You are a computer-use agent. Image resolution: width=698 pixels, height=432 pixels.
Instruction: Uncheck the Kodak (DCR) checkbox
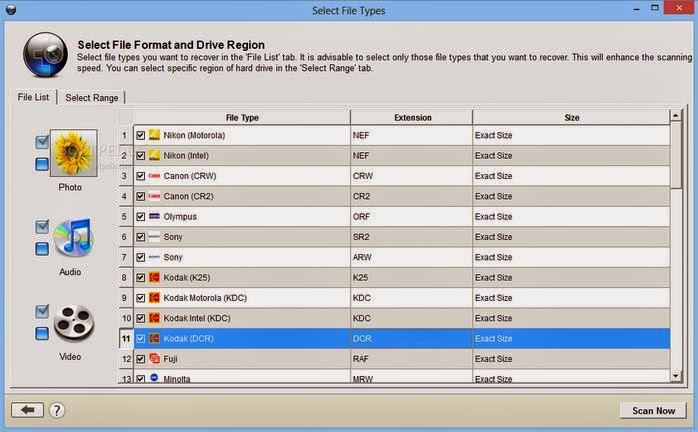point(141,338)
